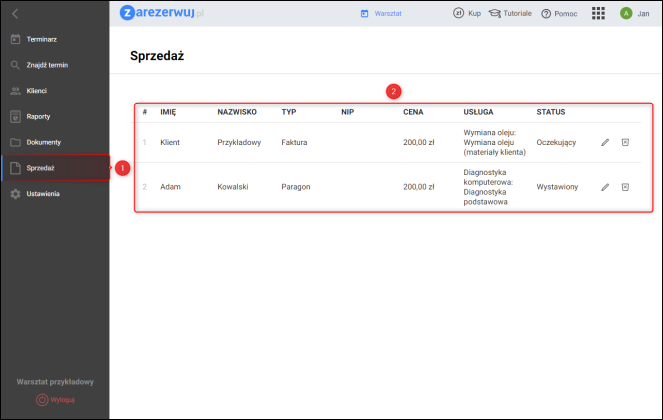Click 'Oczekujący' status cell

[556, 143]
